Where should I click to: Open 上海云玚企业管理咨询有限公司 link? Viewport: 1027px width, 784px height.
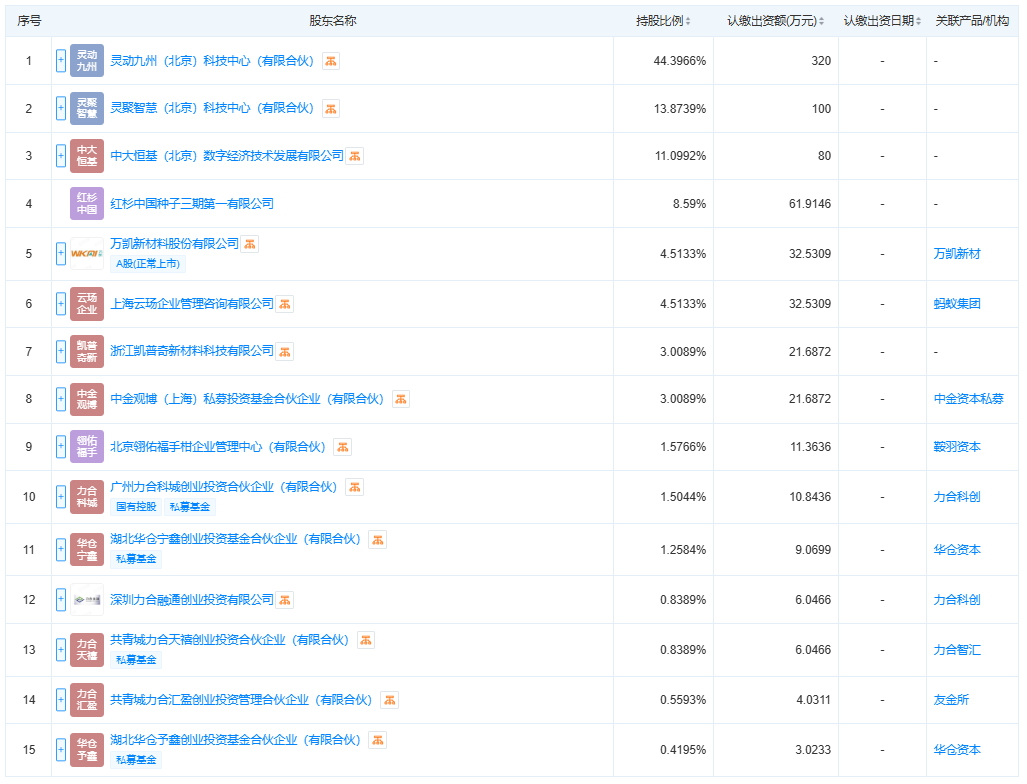(x=192, y=304)
